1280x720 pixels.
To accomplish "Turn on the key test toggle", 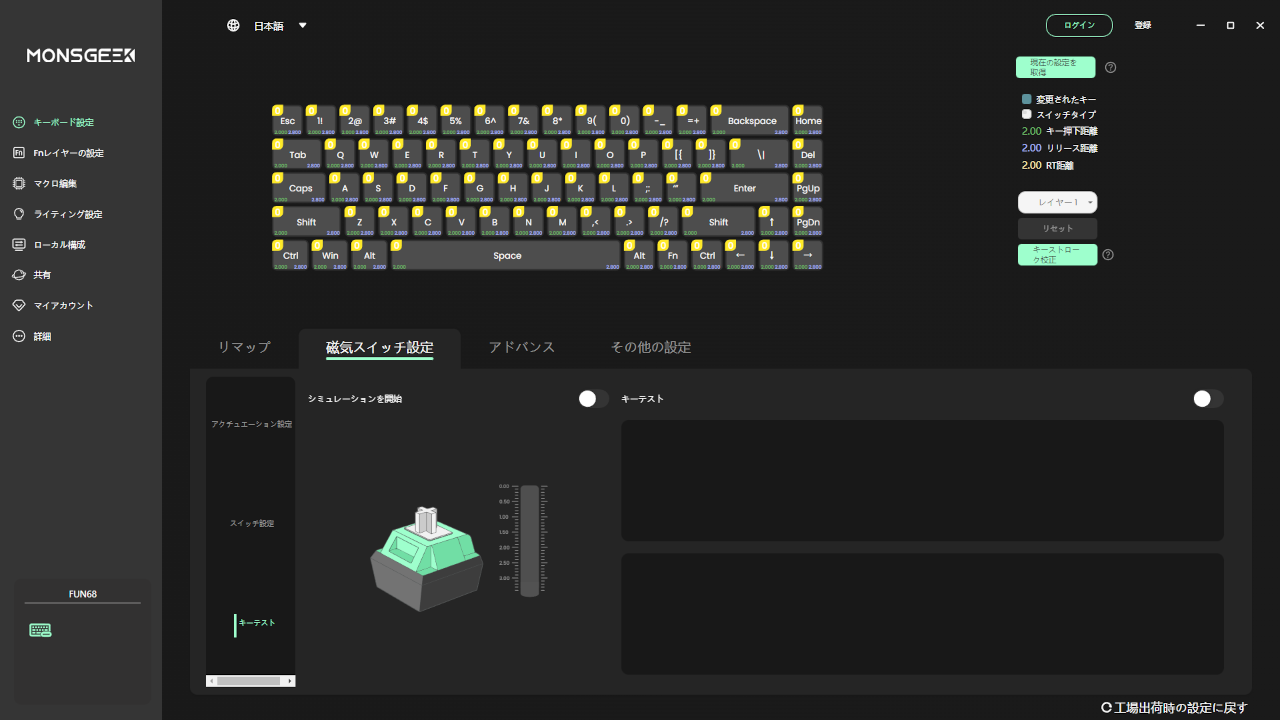I will pyautogui.click(x=1207, y=399).
